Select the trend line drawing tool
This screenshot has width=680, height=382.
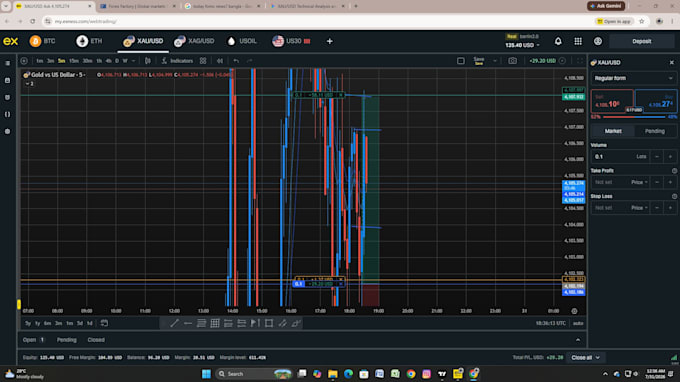pos(174,323)
